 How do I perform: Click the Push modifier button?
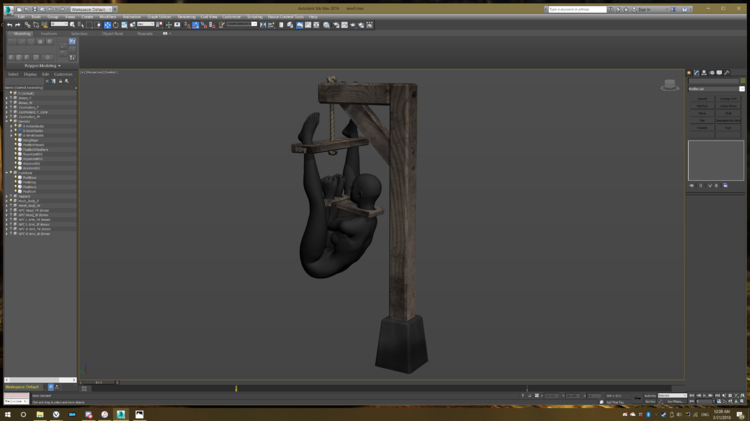point(728,128)
